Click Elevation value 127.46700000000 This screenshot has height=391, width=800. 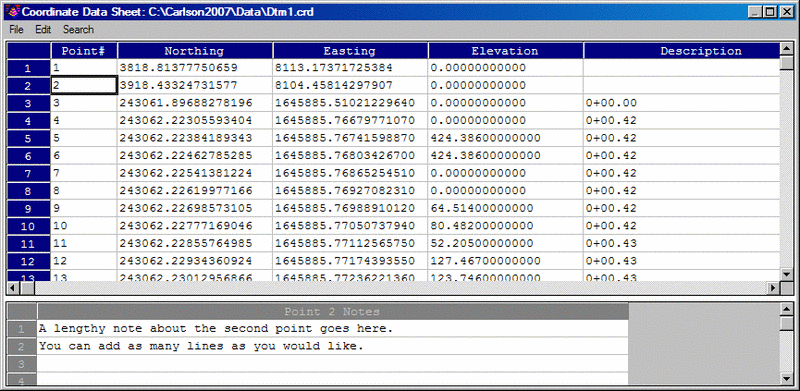(x=505, y=261)
